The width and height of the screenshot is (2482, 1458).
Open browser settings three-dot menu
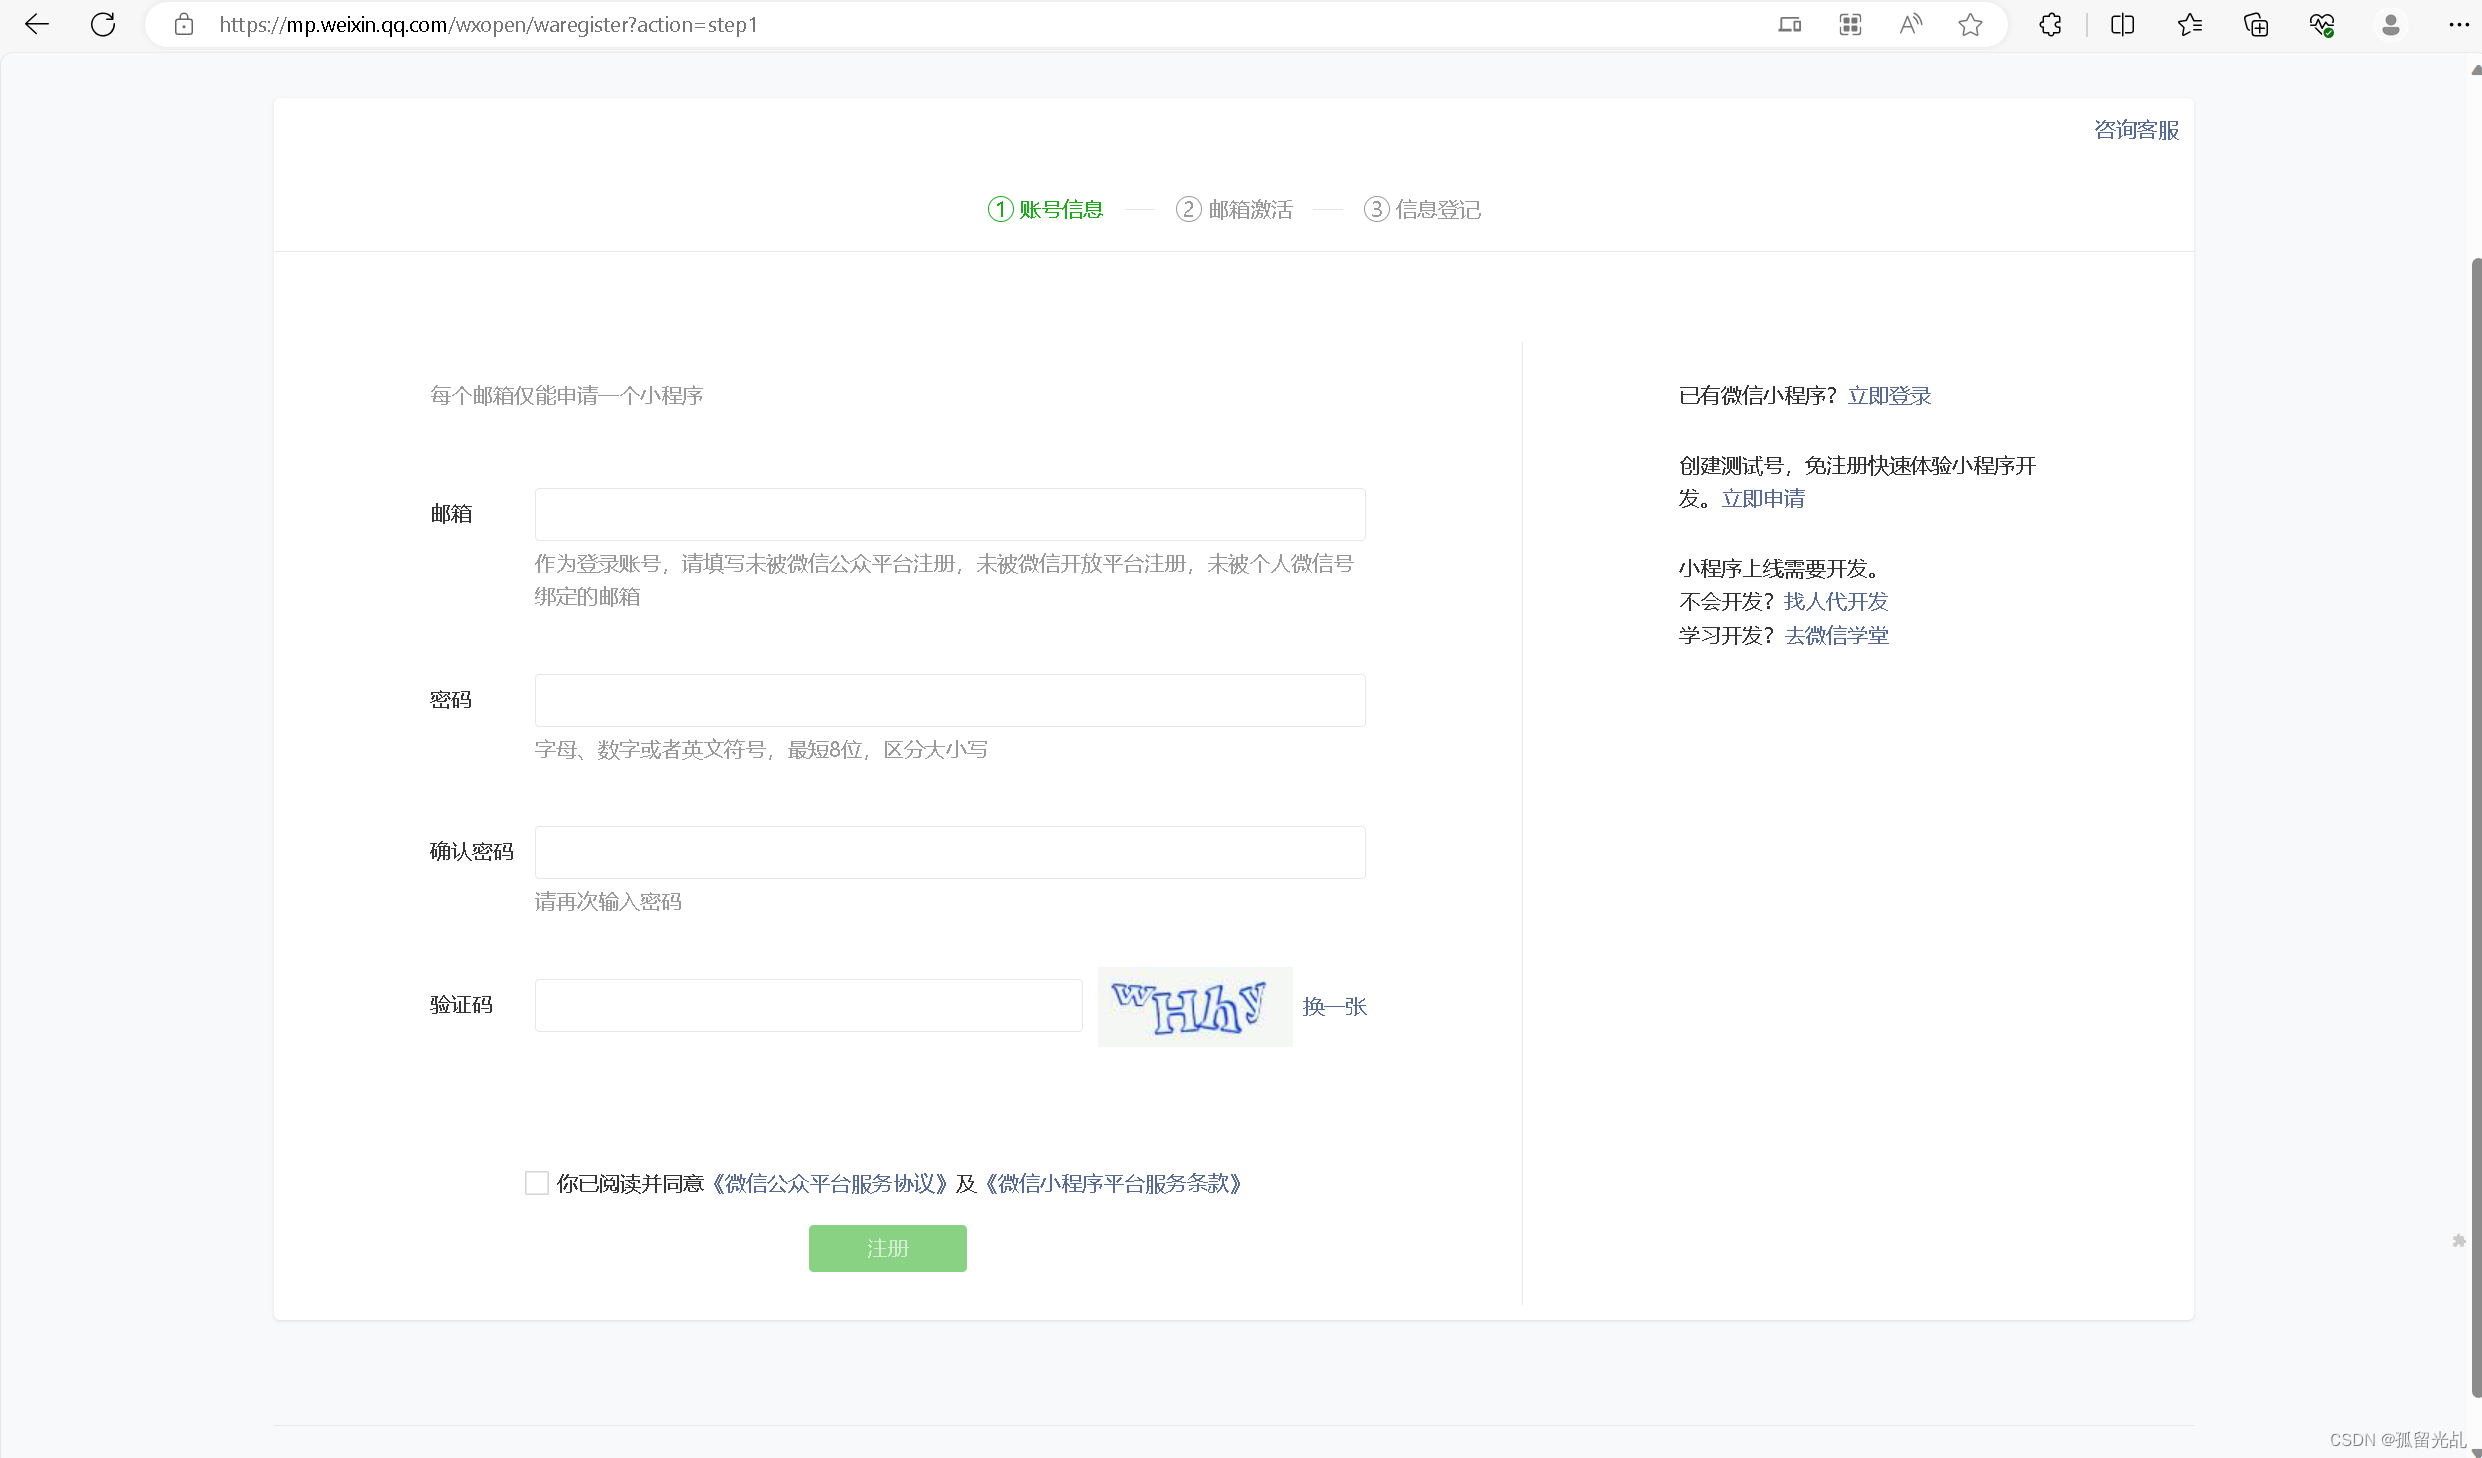click(2458, 24)
